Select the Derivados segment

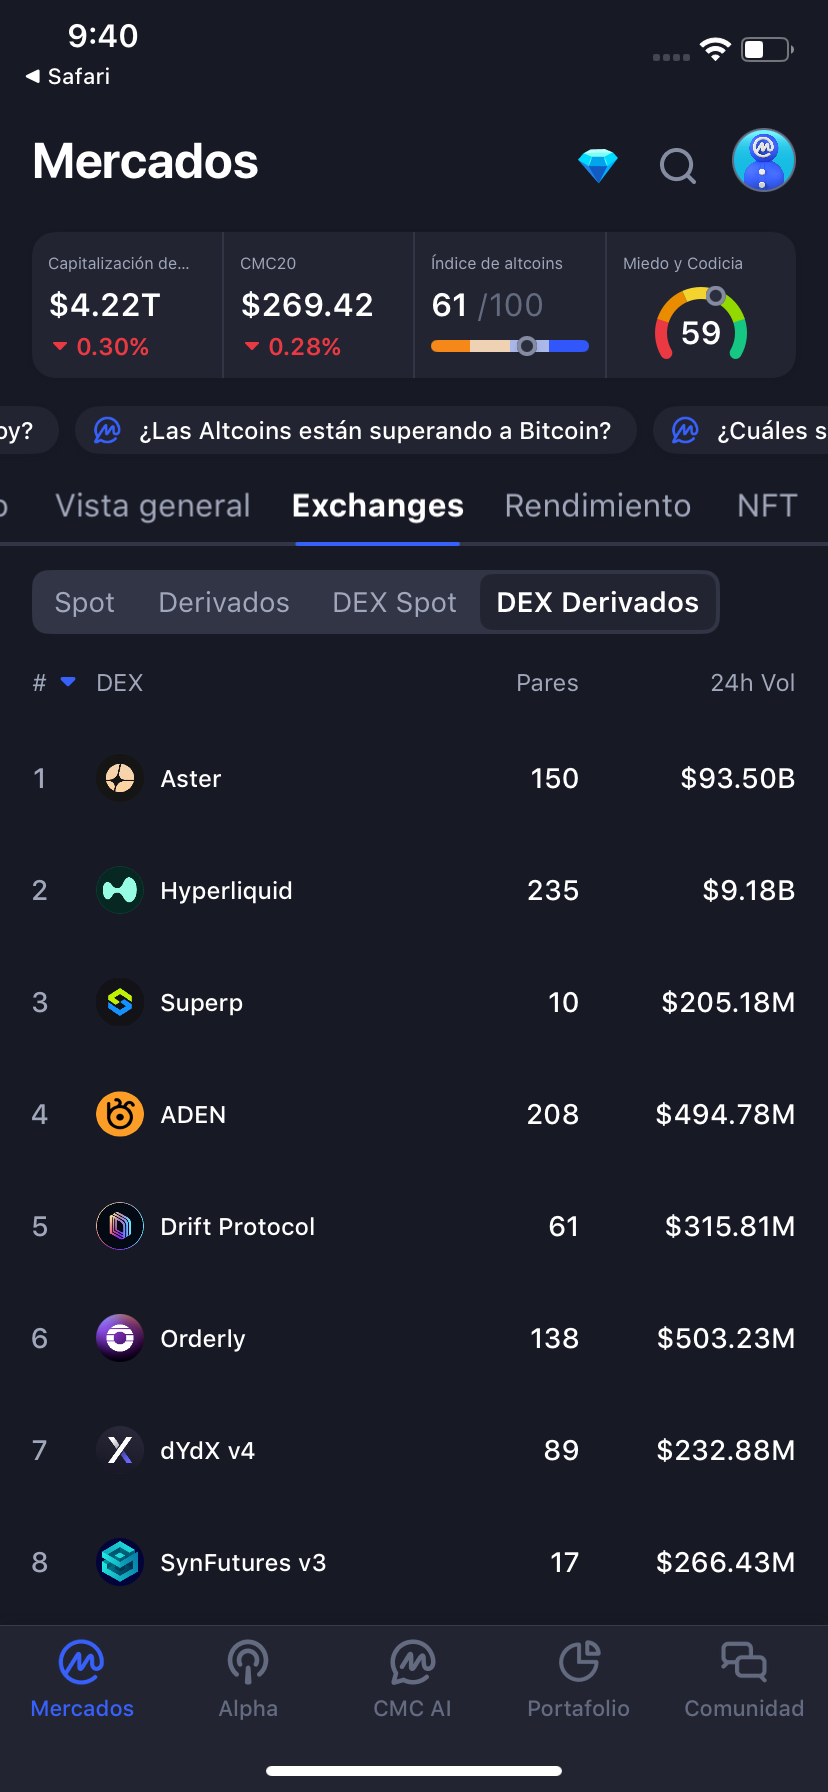click(224, 603)
